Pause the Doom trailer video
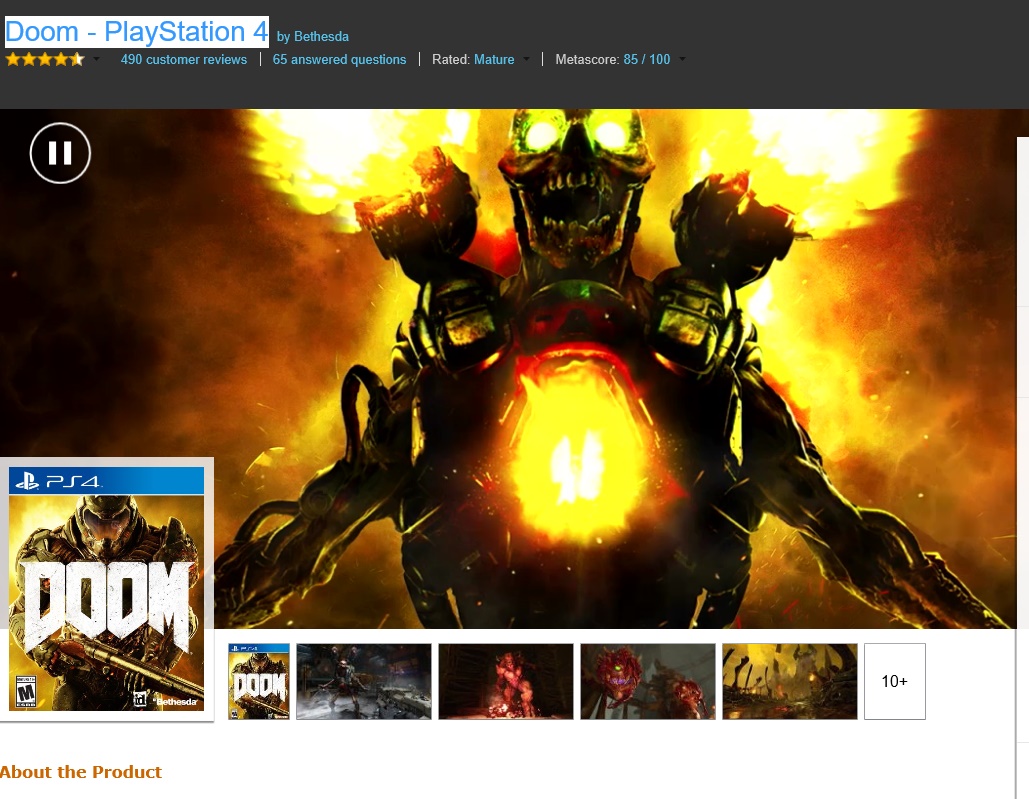The height and width of the screenshot is (799, 1029). [x=60, y=153]
